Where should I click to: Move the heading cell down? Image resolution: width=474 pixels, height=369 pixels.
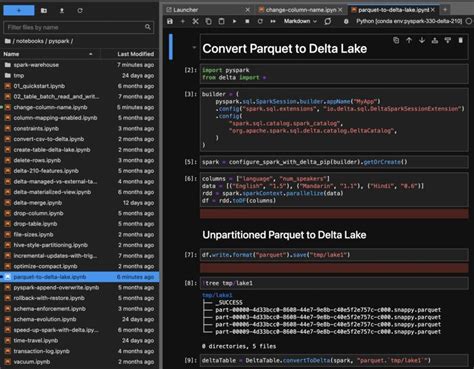click(422, 40)
